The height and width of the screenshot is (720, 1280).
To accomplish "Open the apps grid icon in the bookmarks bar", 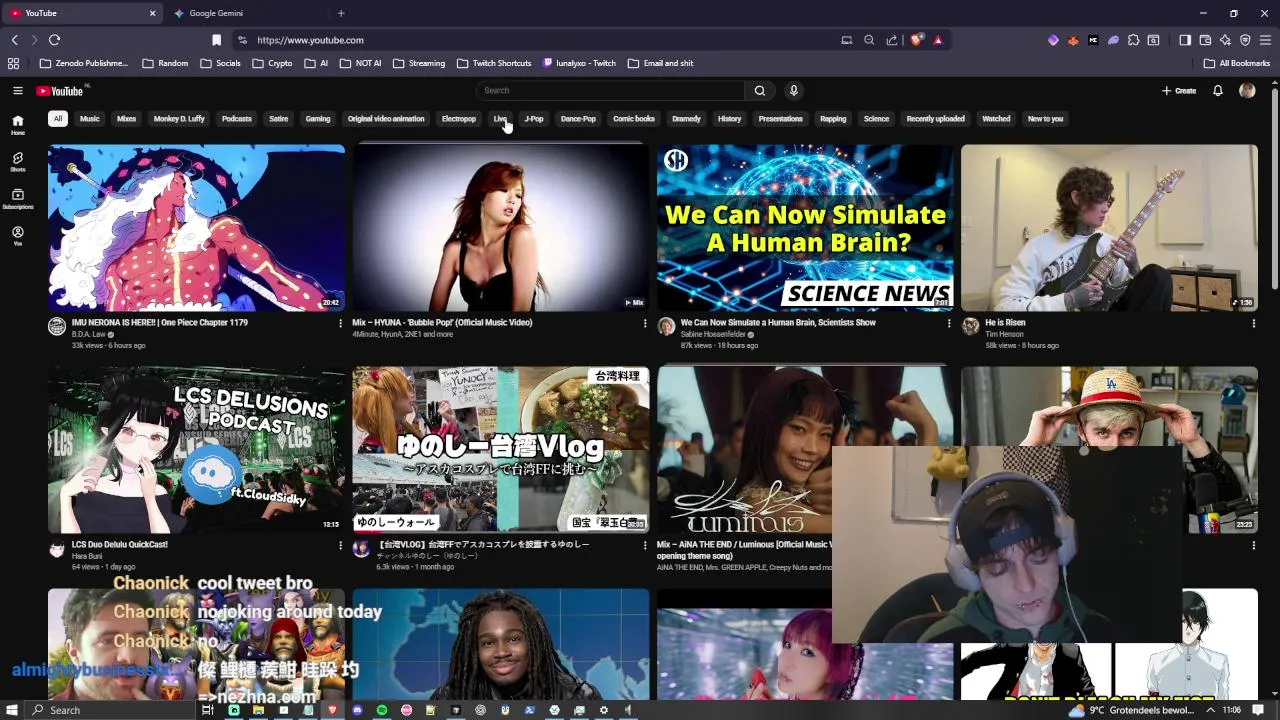I will click(13, 63).
